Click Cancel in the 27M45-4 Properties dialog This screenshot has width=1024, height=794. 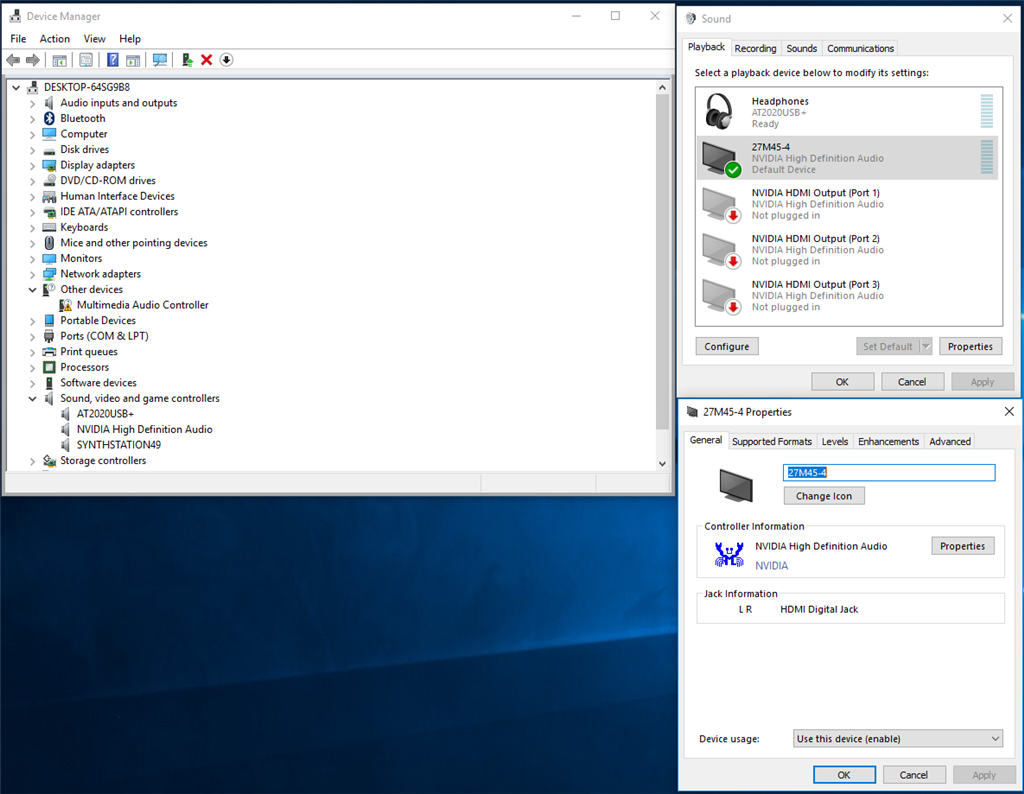point(914,775)
